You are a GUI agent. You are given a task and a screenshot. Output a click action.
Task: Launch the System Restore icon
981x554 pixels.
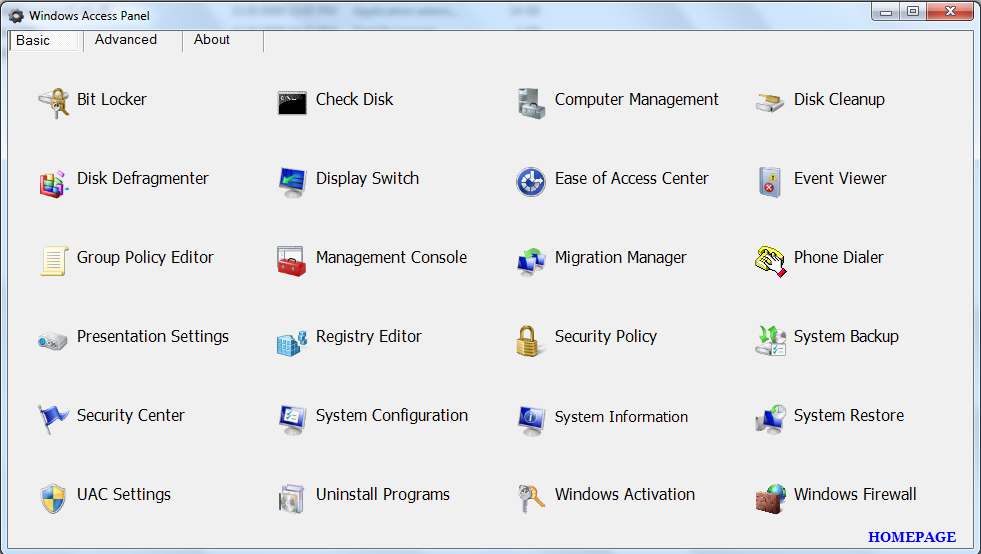click(x=771, y=419)
